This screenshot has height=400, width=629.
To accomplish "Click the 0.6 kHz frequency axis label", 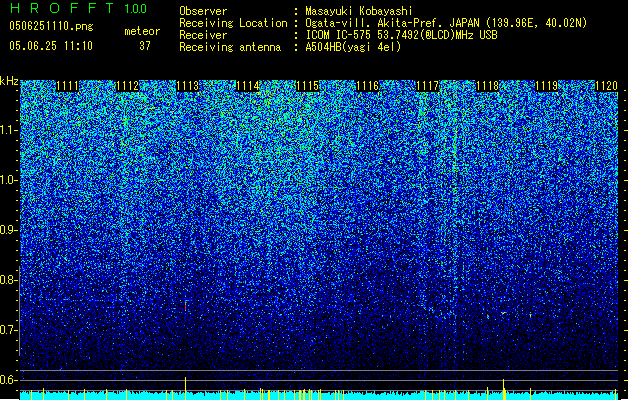I will (9, 380).
